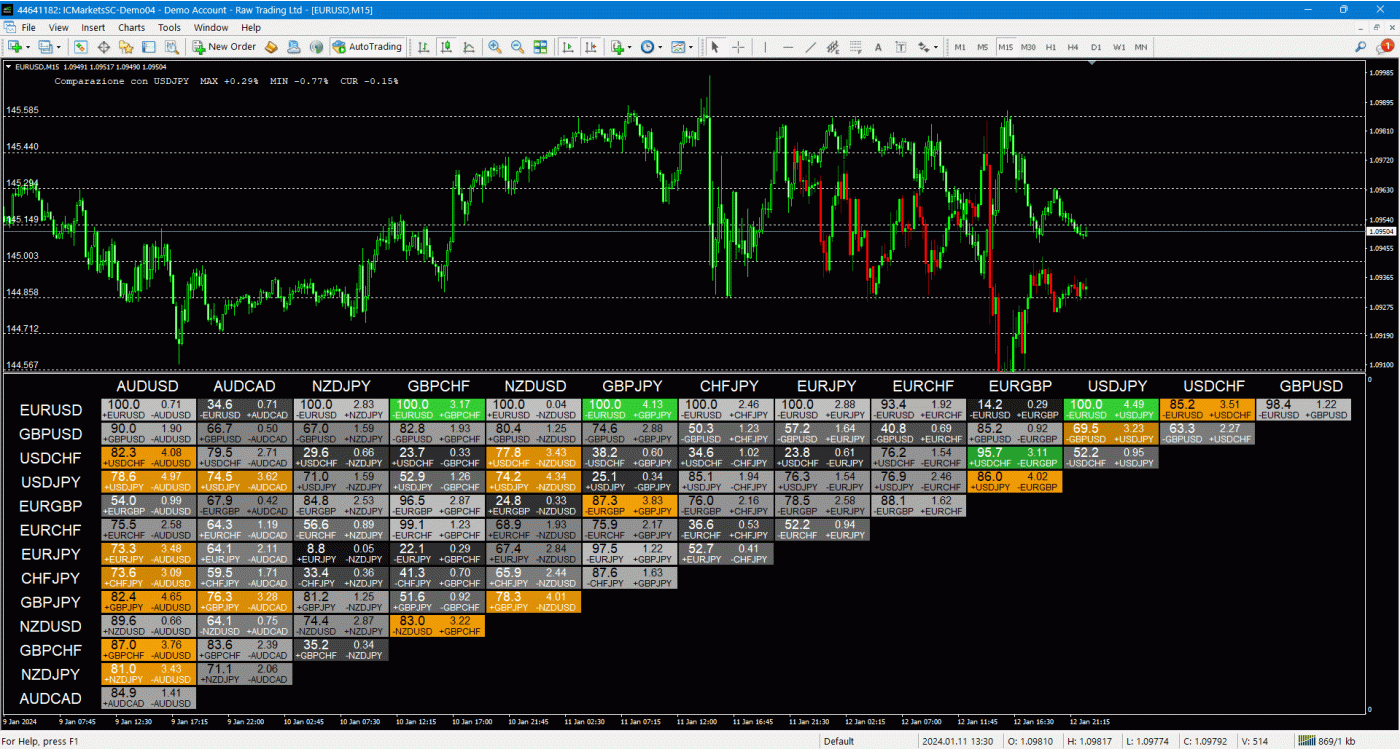Zoom in on the chart
The image size is (1400, 750).
496,47
